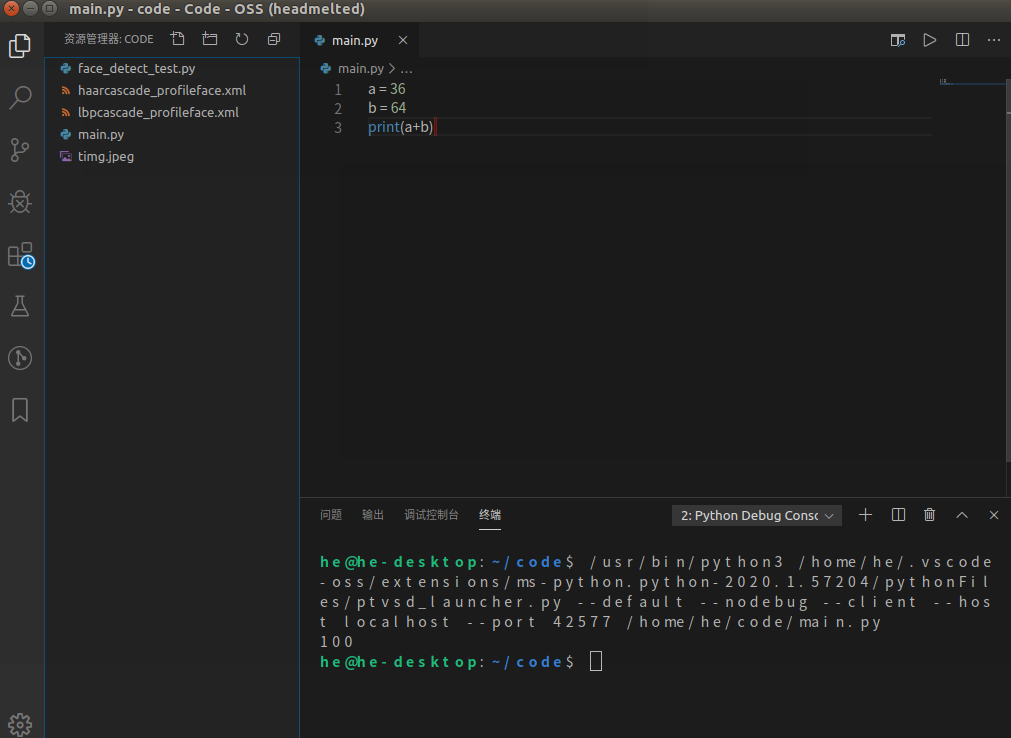The image size is (1011, 738).
Task: Click the editor minimap preview
Action: [970, 83]
